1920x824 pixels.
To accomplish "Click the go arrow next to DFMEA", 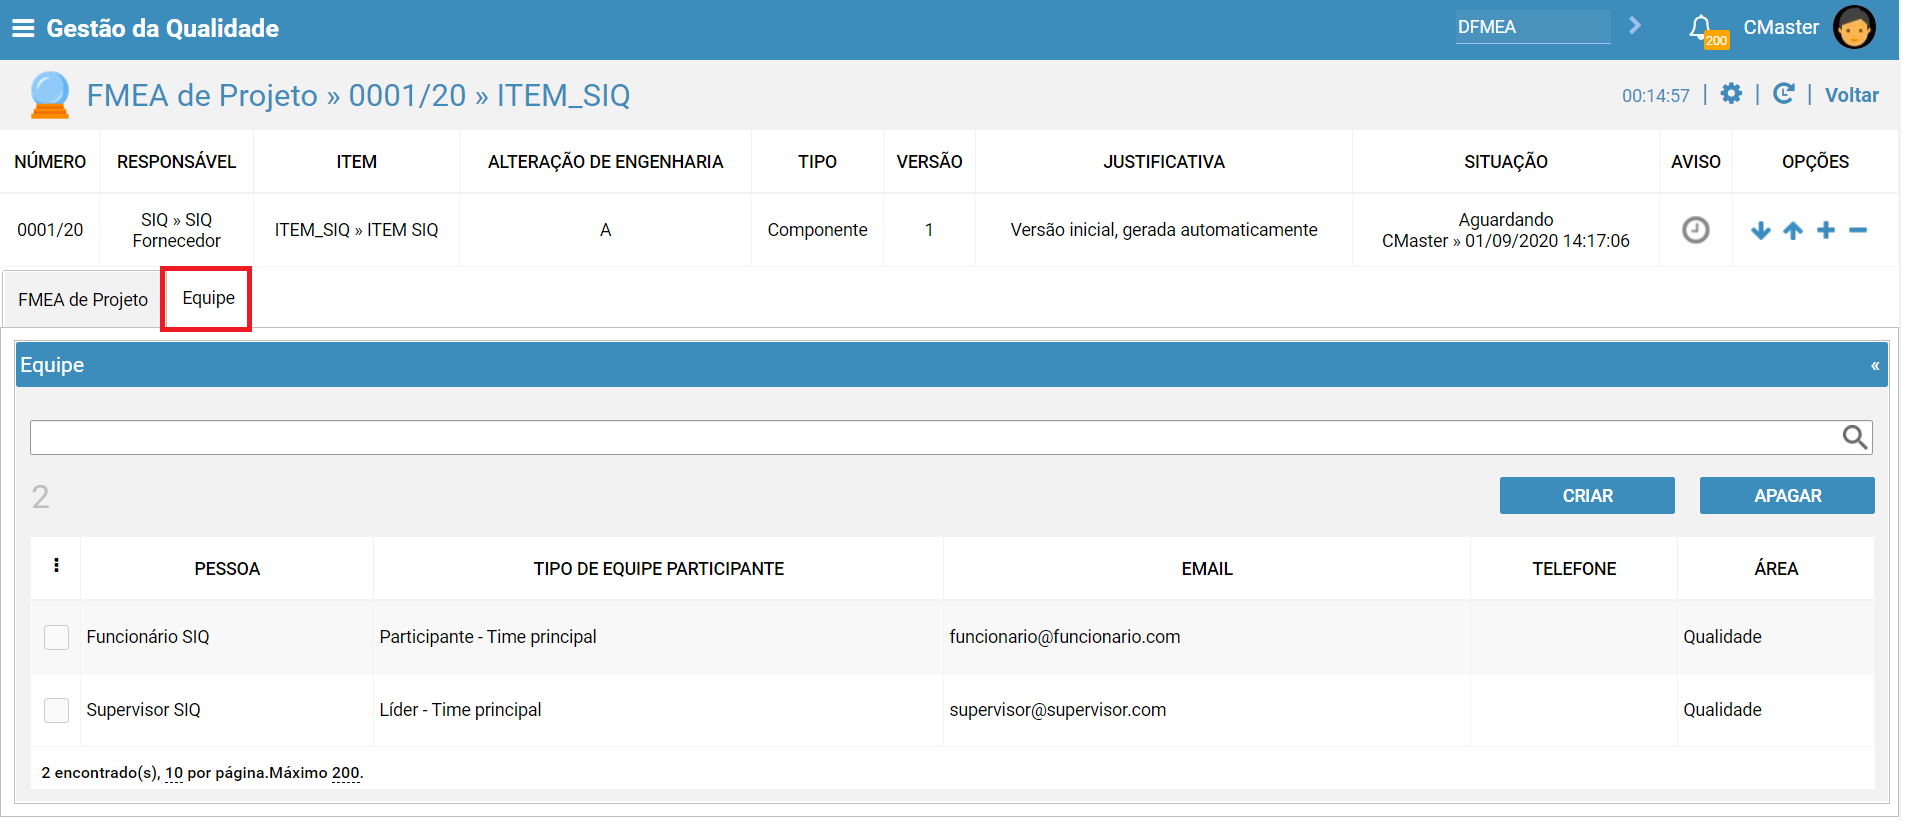I will [x=1635, y=25].
